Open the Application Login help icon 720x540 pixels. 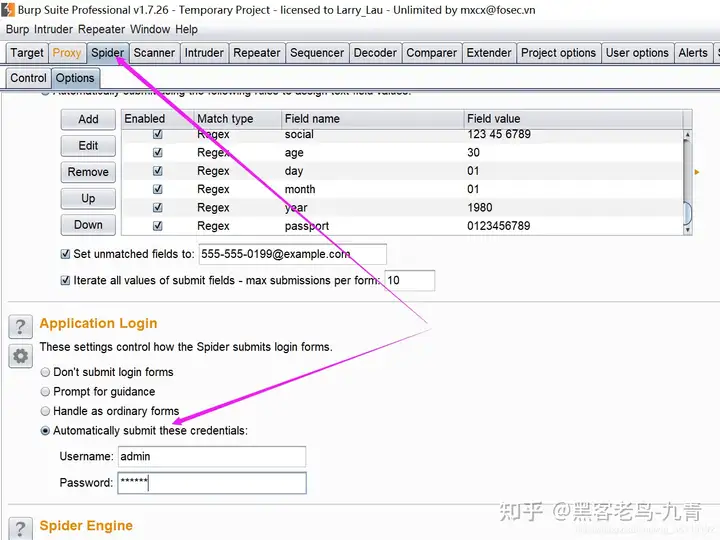20,326
